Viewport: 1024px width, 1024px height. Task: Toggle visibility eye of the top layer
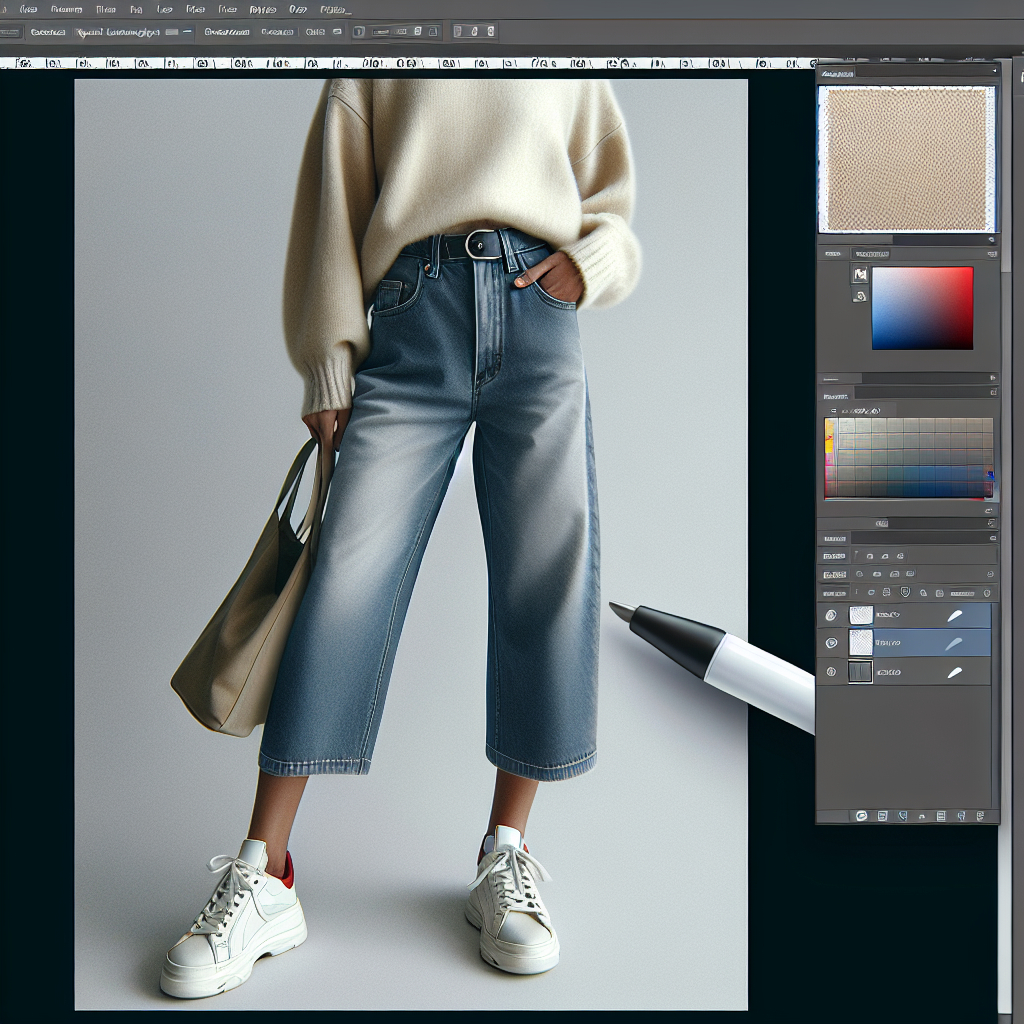pos(831,616)
